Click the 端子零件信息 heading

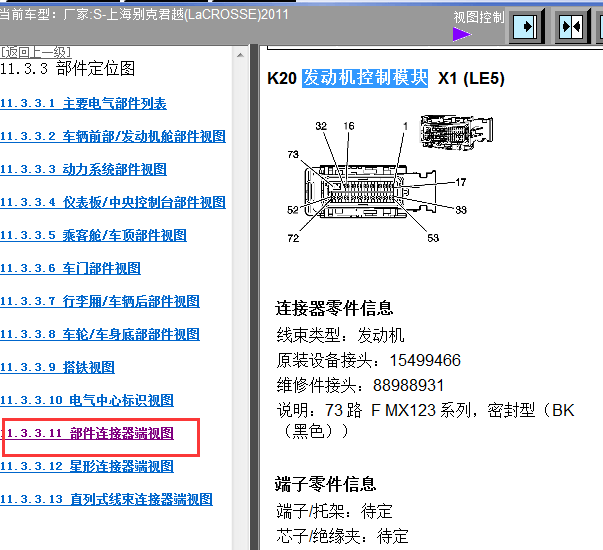coord(325,484)
